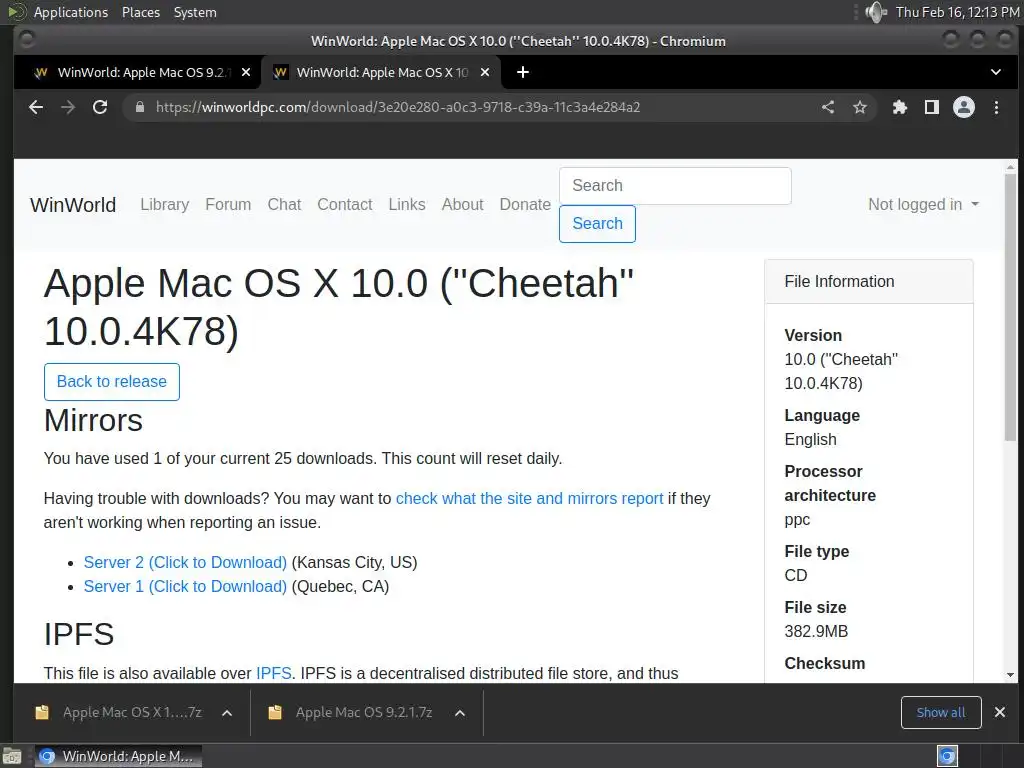Toggle the browser side panel

point(932,107)
